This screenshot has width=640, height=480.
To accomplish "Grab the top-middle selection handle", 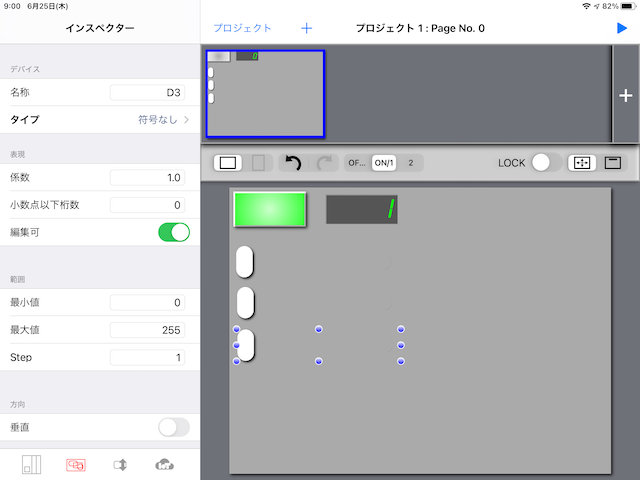I will pyautogui.click(x=319, y=329).
